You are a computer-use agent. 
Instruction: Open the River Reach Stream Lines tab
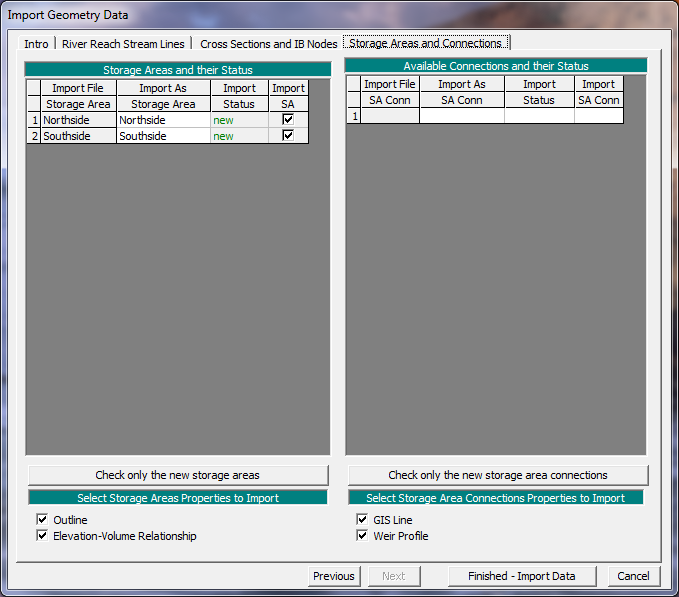click(x=123, y=44)
